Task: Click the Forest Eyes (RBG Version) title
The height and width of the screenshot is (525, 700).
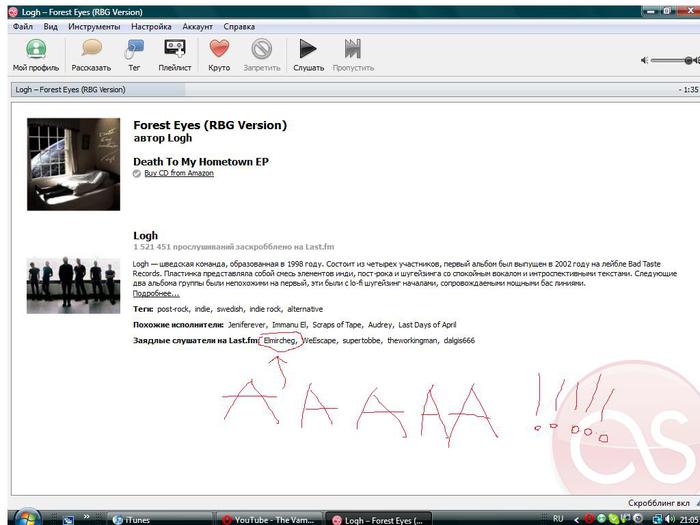Action: click(x=210, y=125)
